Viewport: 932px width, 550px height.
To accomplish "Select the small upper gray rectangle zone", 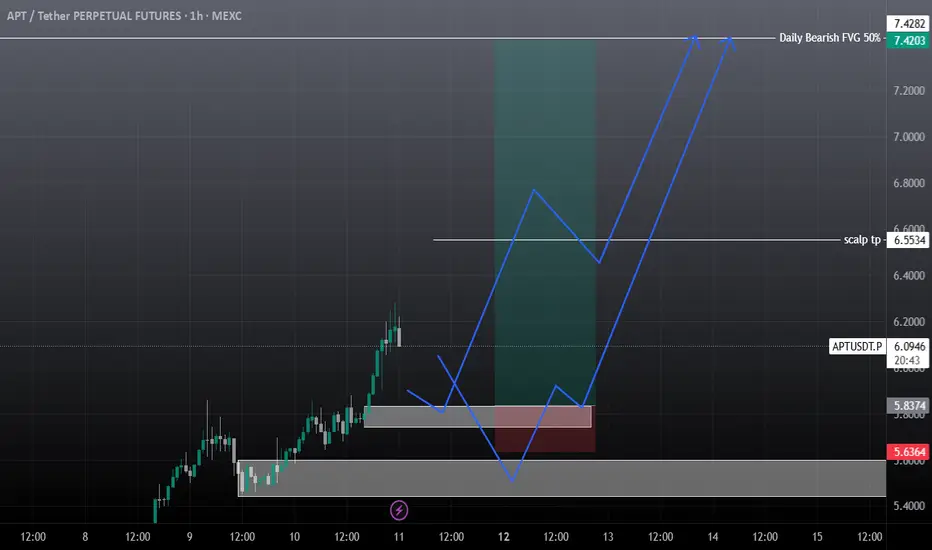I will [x=477, y=417].
